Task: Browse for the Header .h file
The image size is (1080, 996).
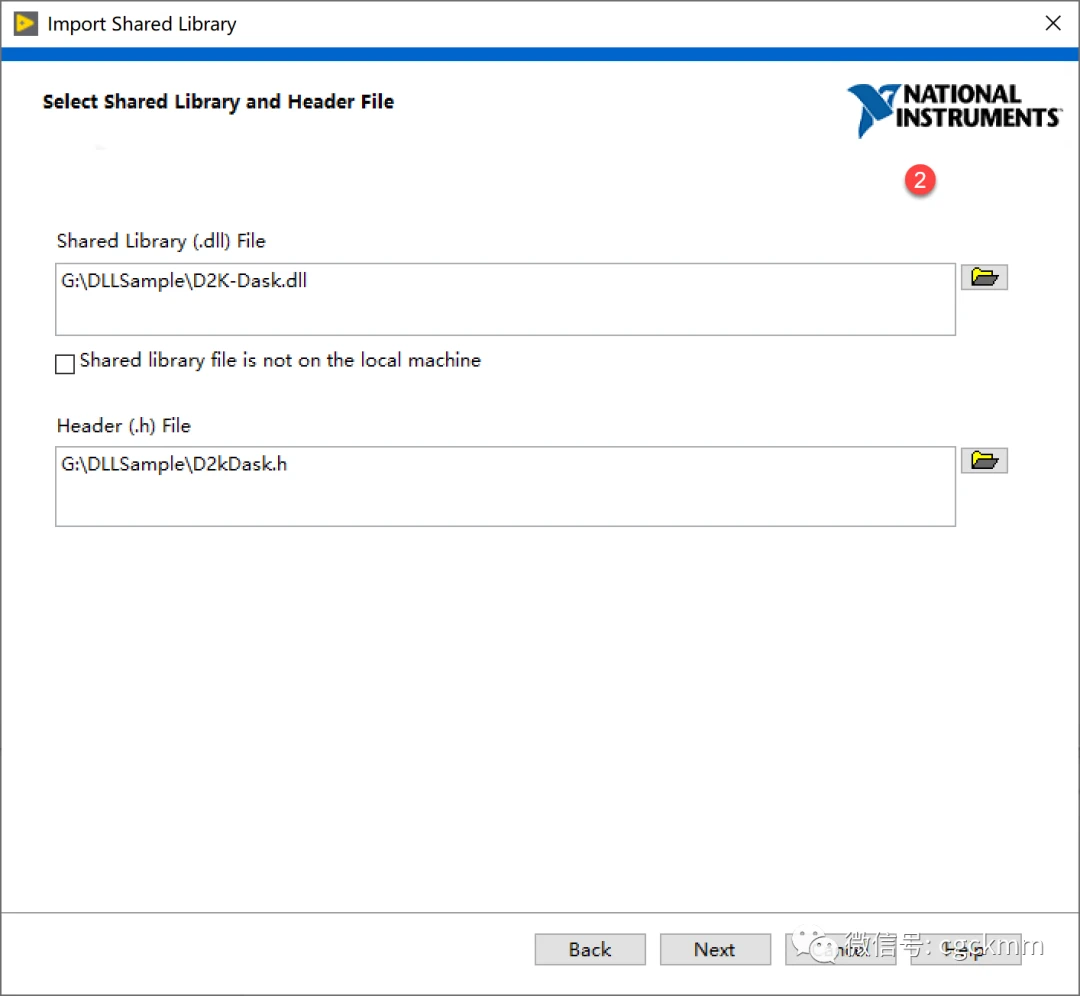Action: (x=984, y=461)
